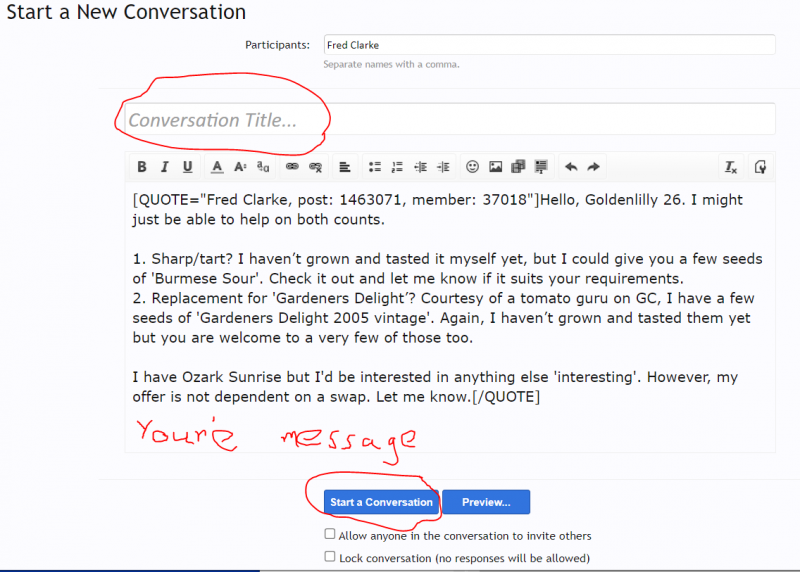Click the underline formatting icon

coord(187,167)
